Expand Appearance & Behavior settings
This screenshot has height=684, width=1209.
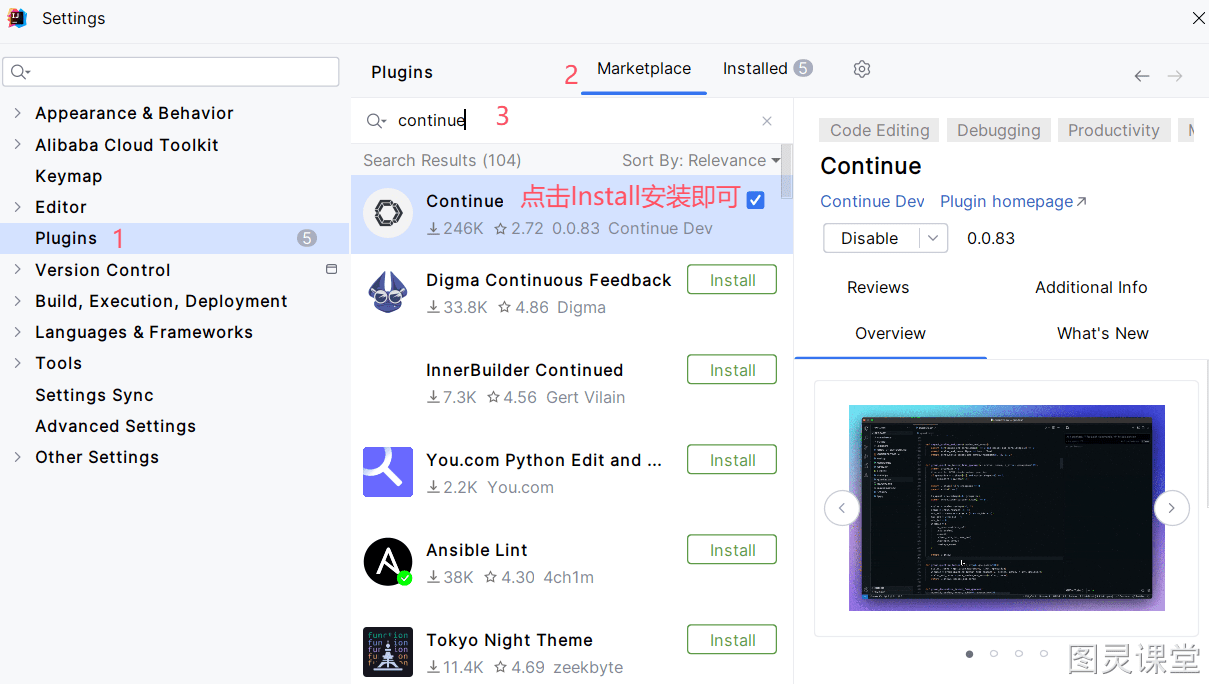17,113
